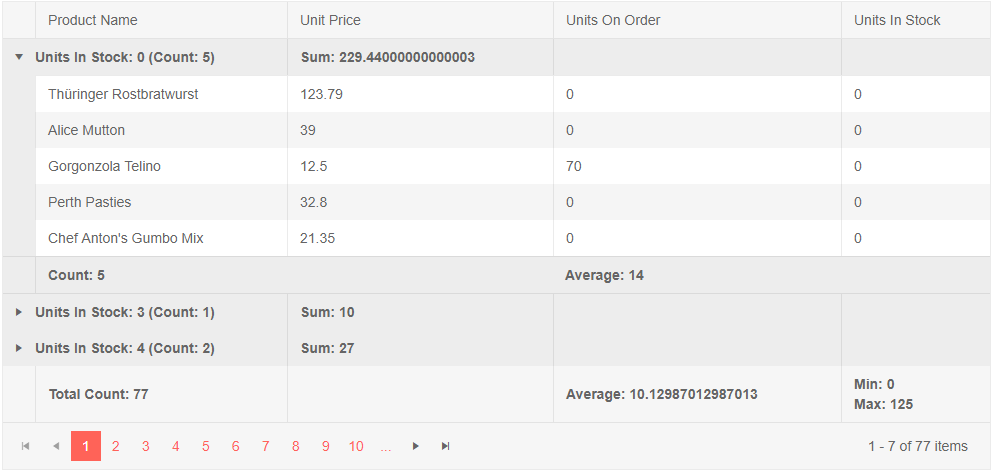Screen dimensions: 992x471
Task: Collapse the Units In Stock: 0 group
Action: point(19,57)
